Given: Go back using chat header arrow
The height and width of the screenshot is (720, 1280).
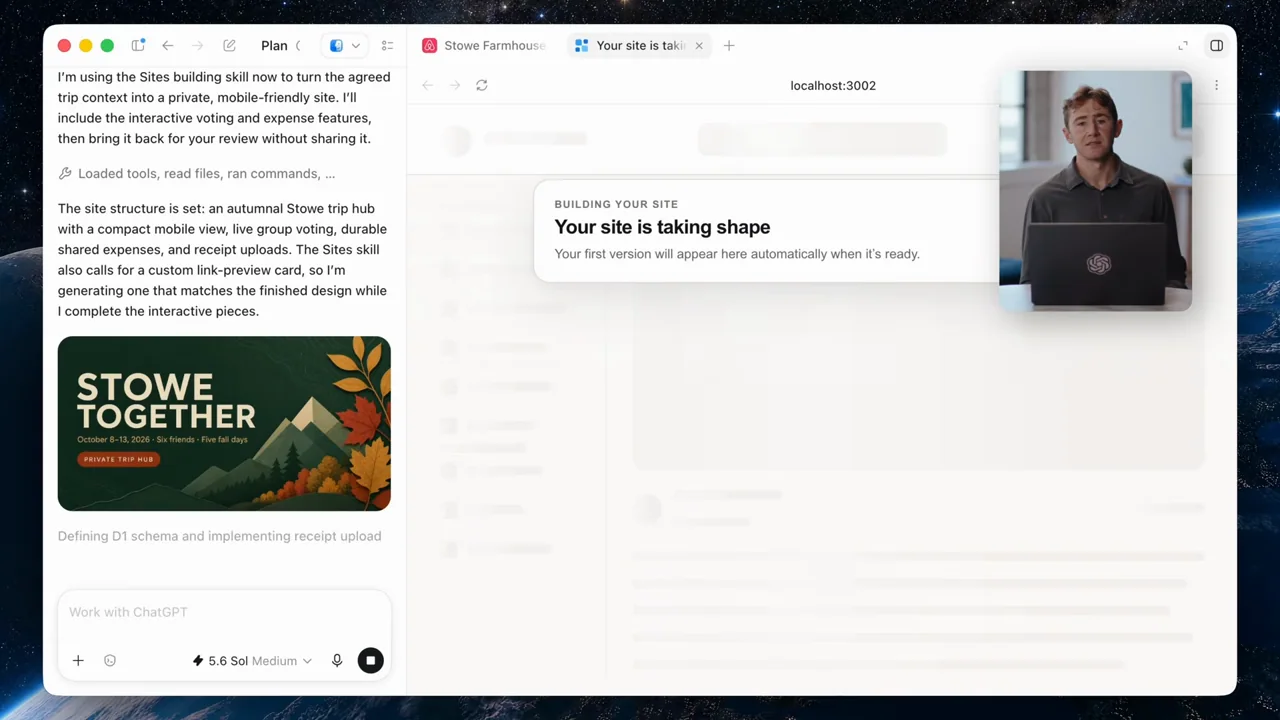Looking at the screenshot, I should 168,45.
